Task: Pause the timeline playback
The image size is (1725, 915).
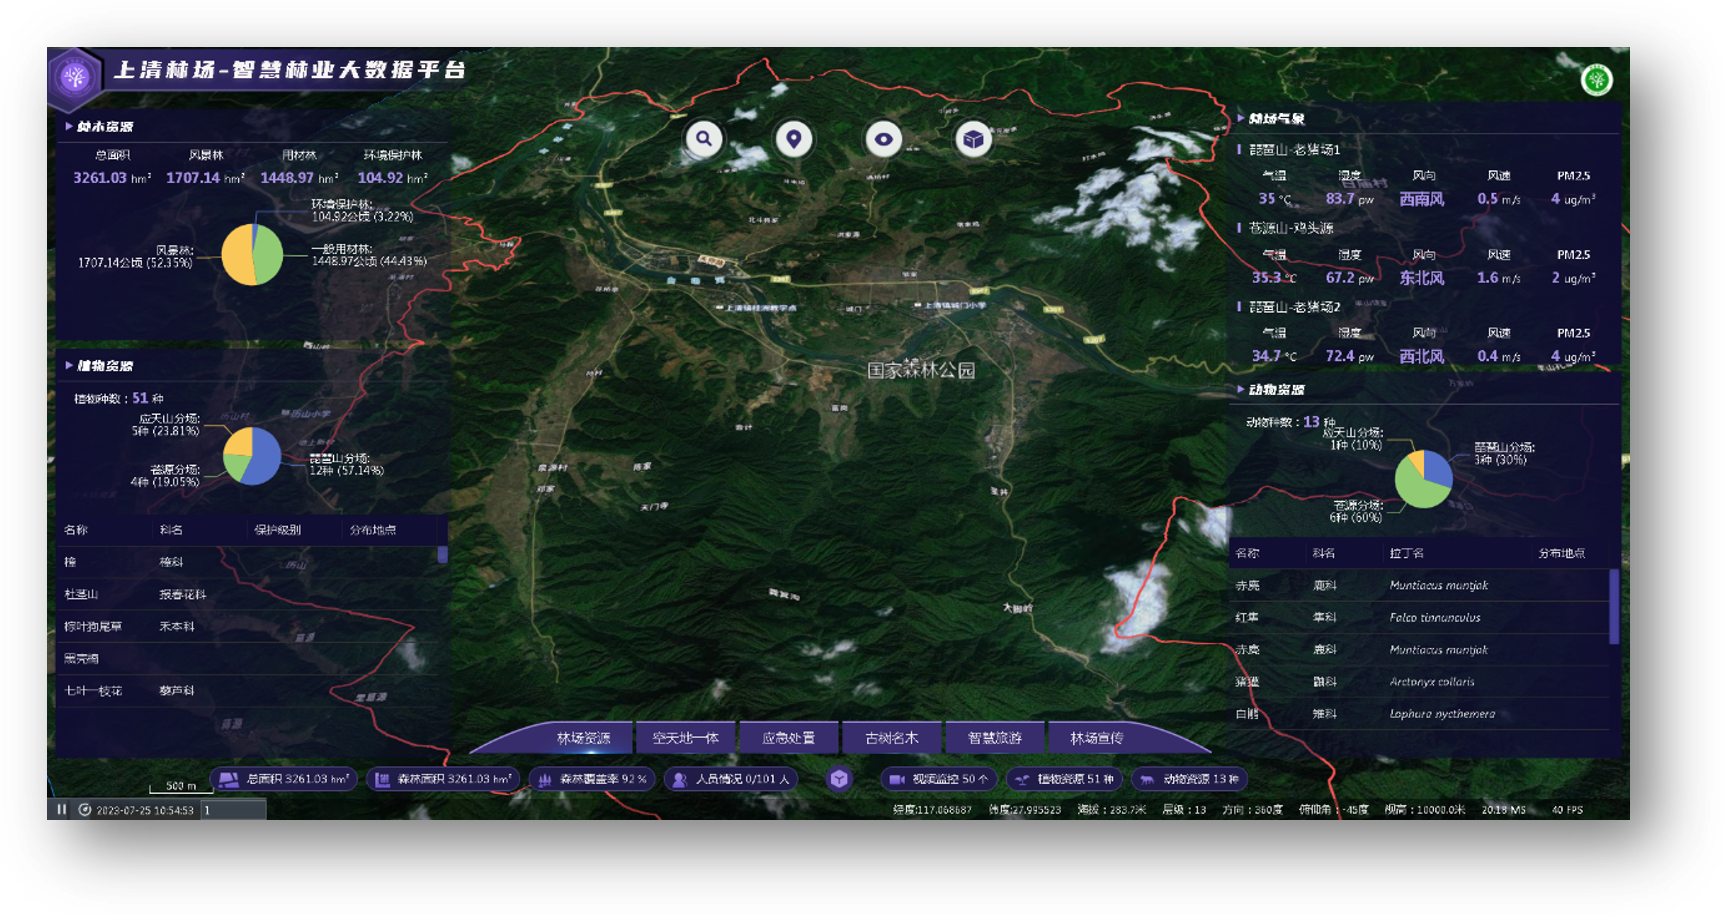Action: pyautogui.click(x=62, y=810)
